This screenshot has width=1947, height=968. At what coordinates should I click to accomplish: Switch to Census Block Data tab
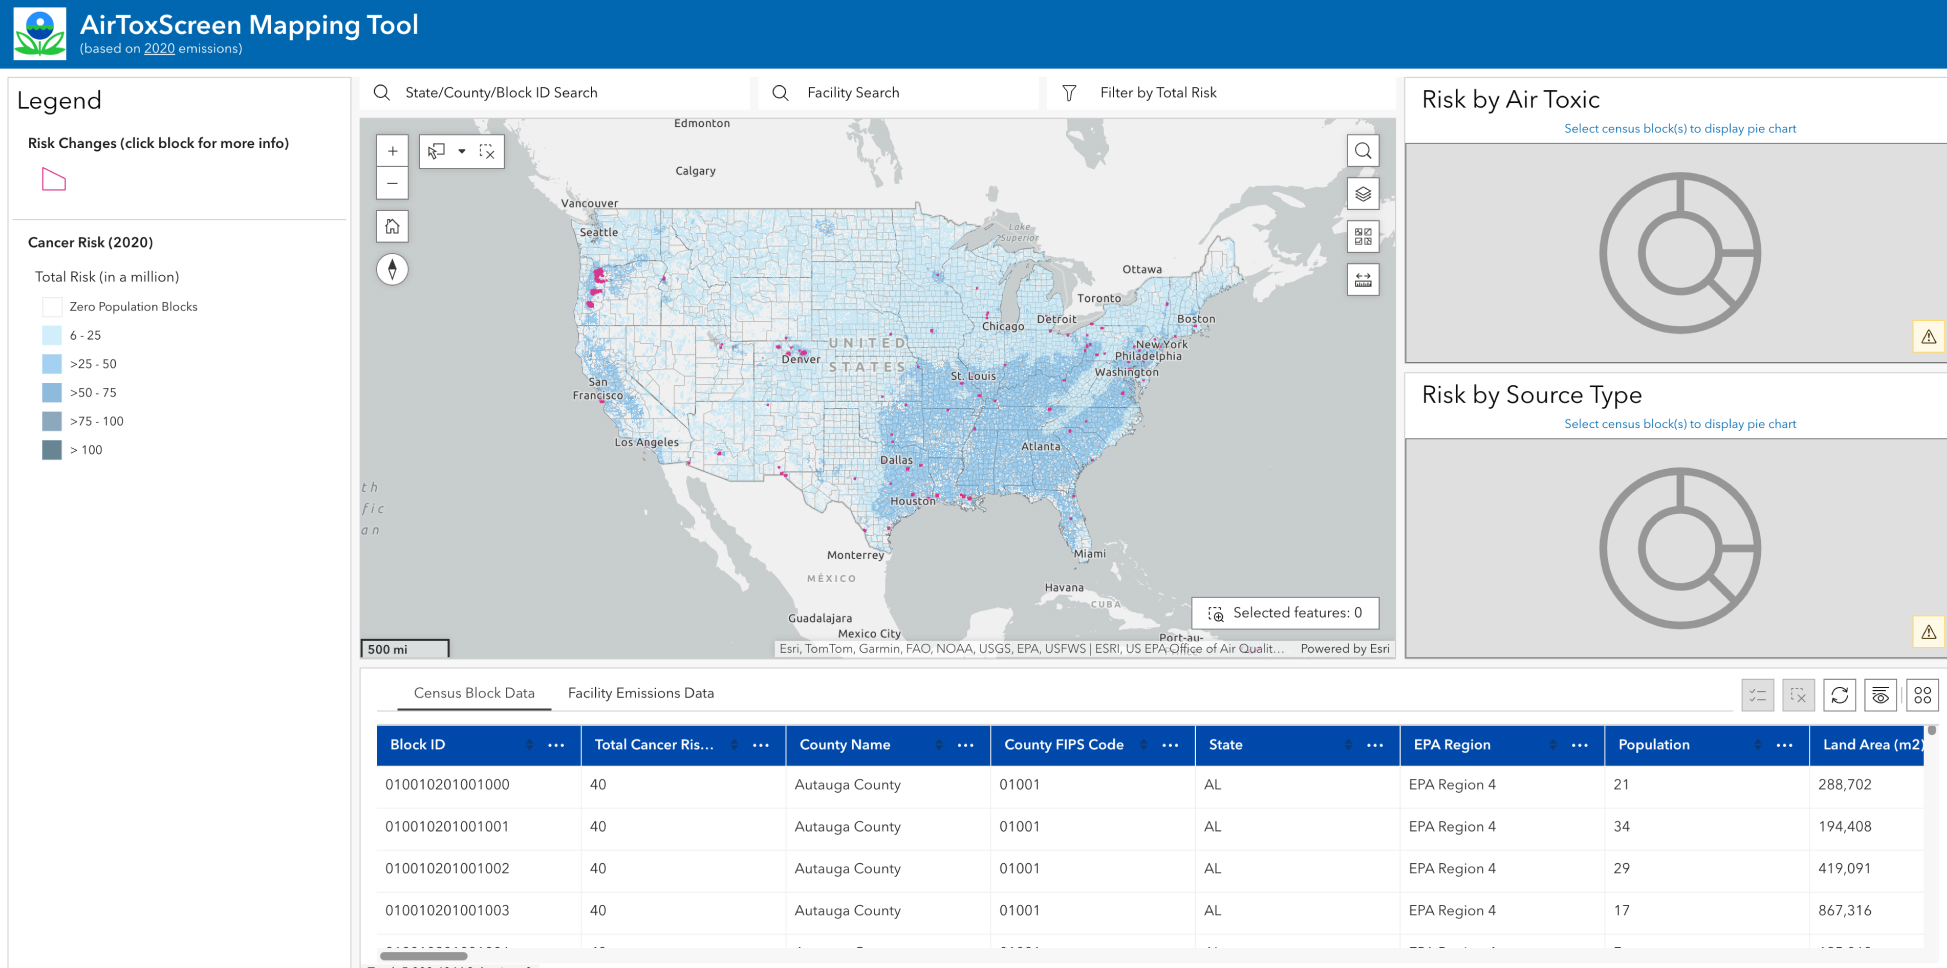point(474,693)
